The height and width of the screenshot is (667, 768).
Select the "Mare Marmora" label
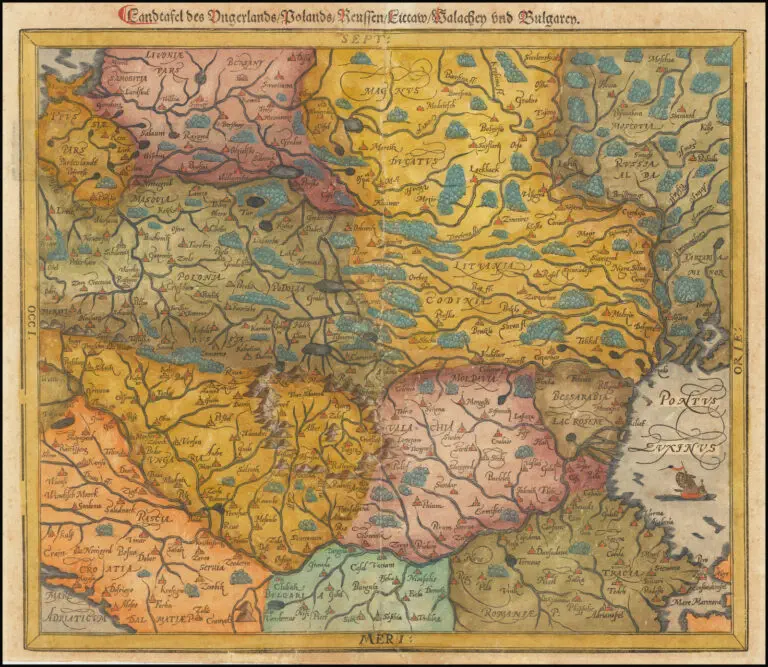(696, 603)
